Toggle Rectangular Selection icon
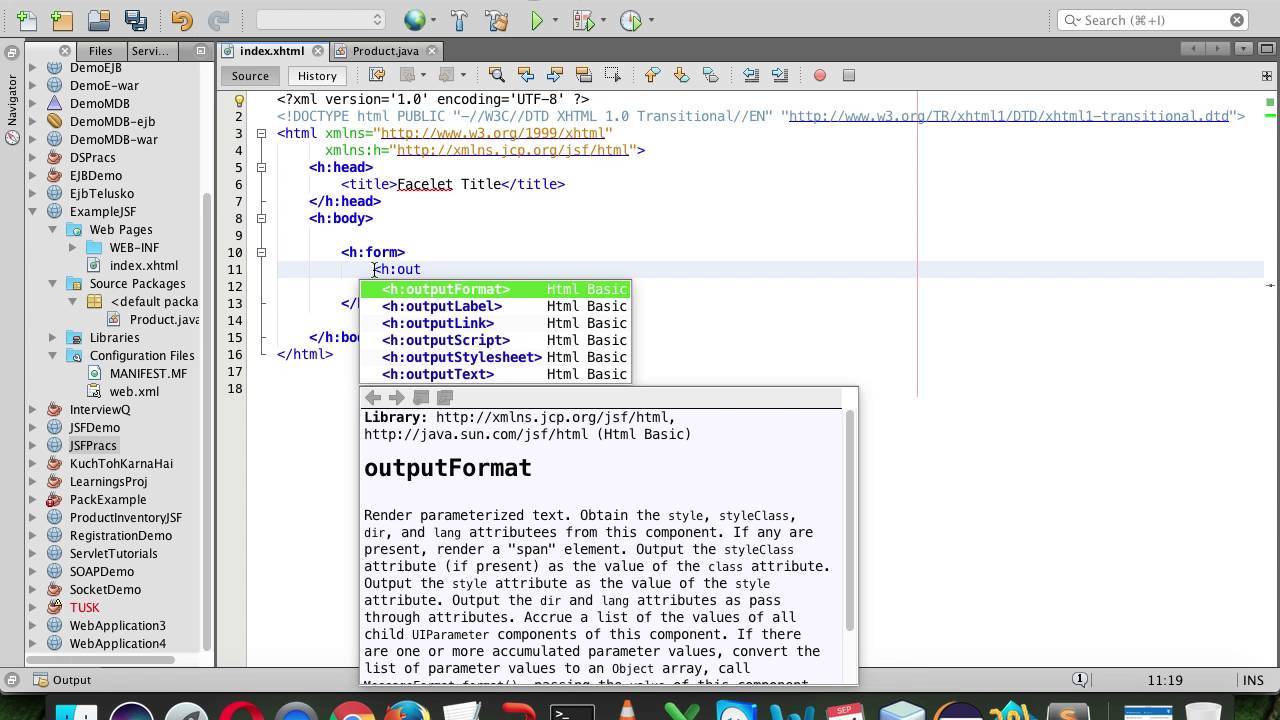1280x720 pixels. point(612,75)
